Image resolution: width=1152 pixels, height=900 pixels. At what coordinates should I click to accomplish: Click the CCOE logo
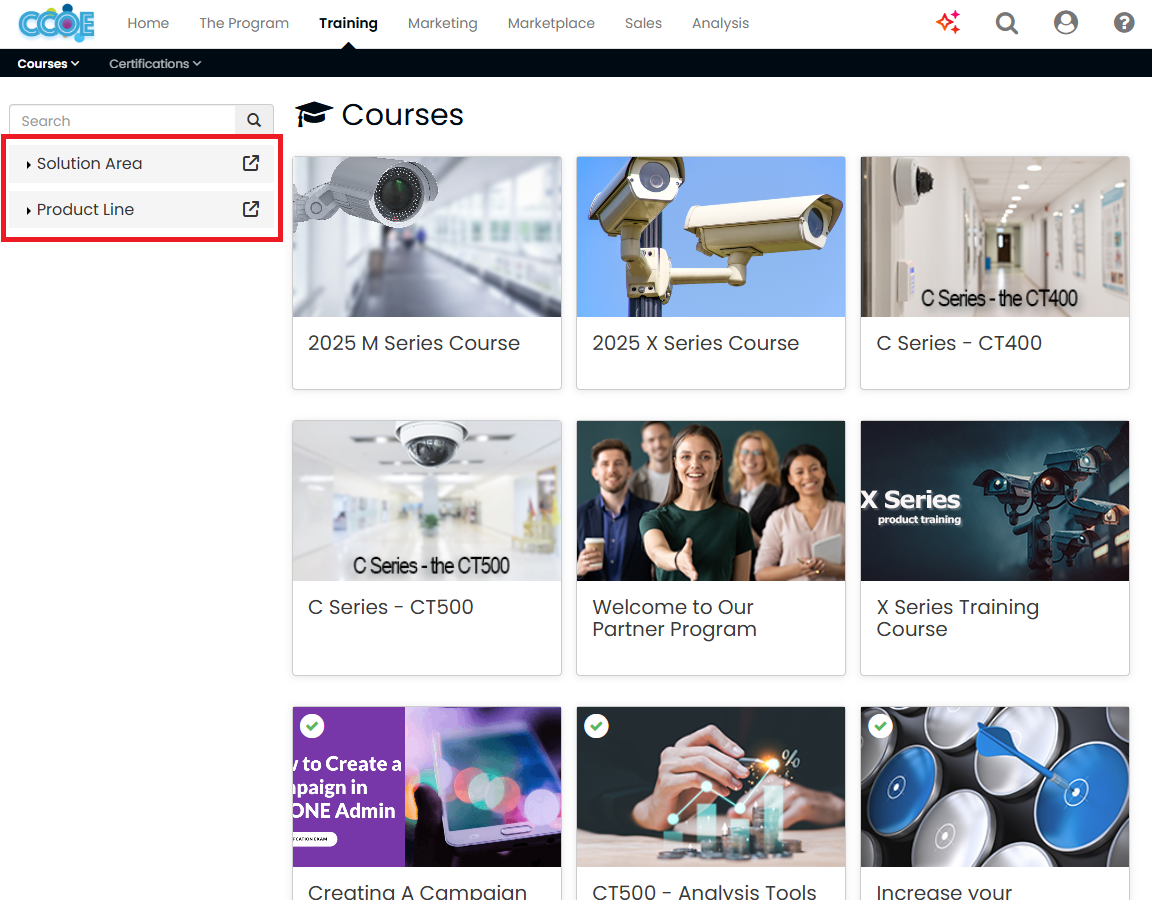point(56,22)
